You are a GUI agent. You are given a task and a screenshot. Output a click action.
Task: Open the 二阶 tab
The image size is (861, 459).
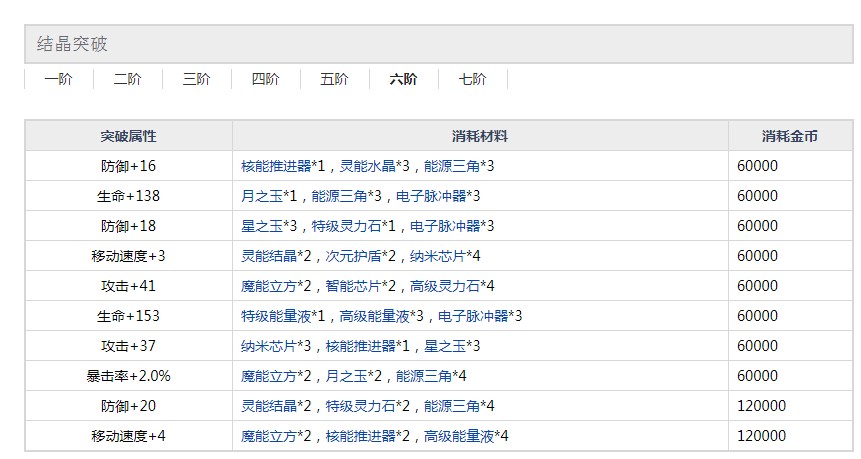[127, 79]
